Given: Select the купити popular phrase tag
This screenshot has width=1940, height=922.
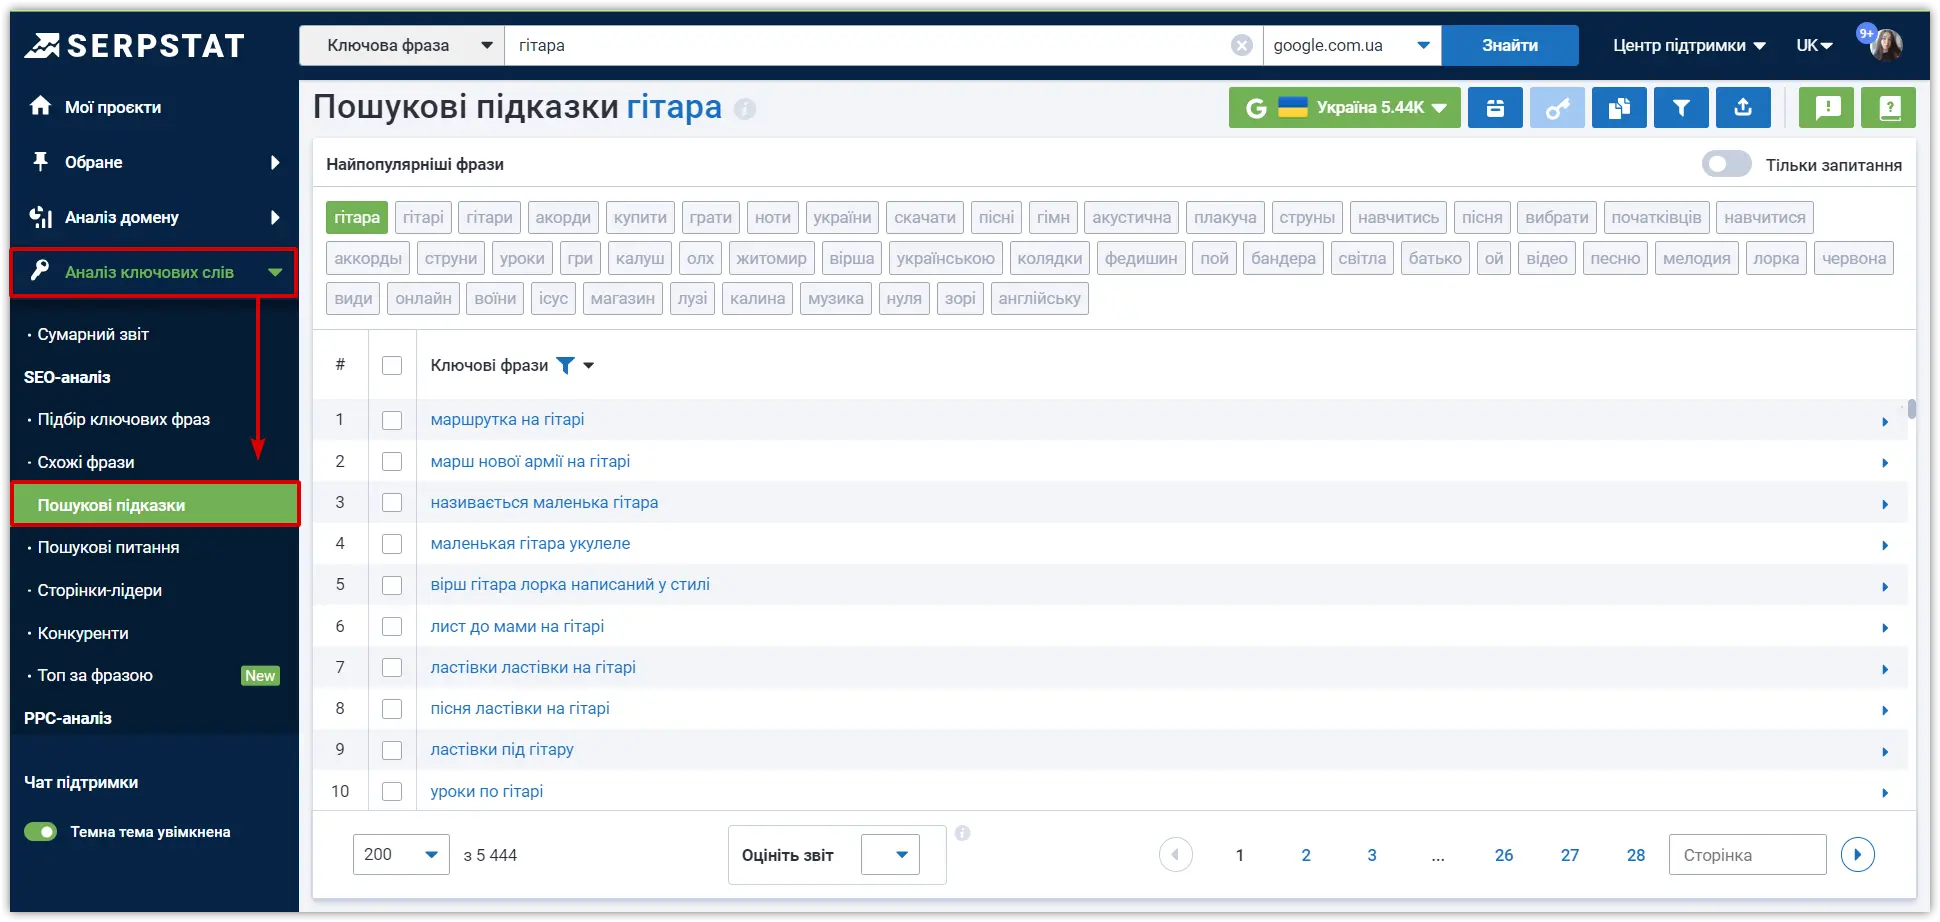Looking at the screenshot, I should (x=640, y=217).
